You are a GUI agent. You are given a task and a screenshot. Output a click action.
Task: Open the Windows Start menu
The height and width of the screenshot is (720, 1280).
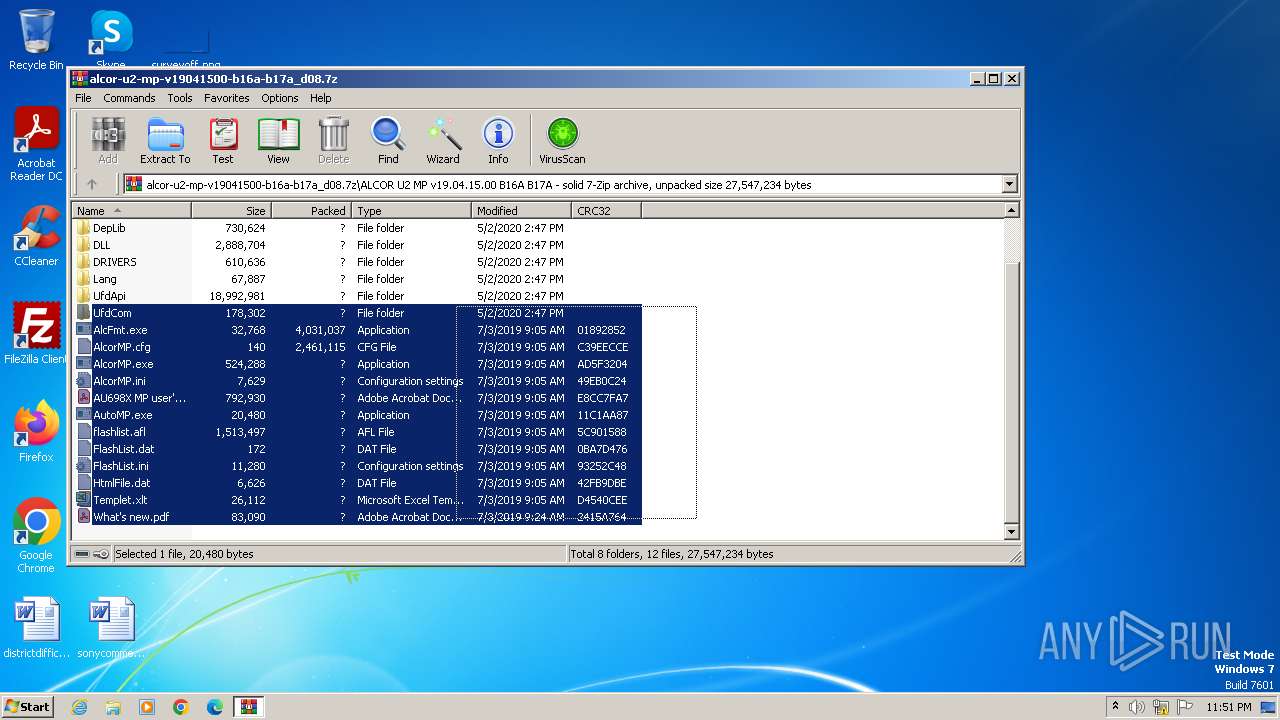(28, 706)
